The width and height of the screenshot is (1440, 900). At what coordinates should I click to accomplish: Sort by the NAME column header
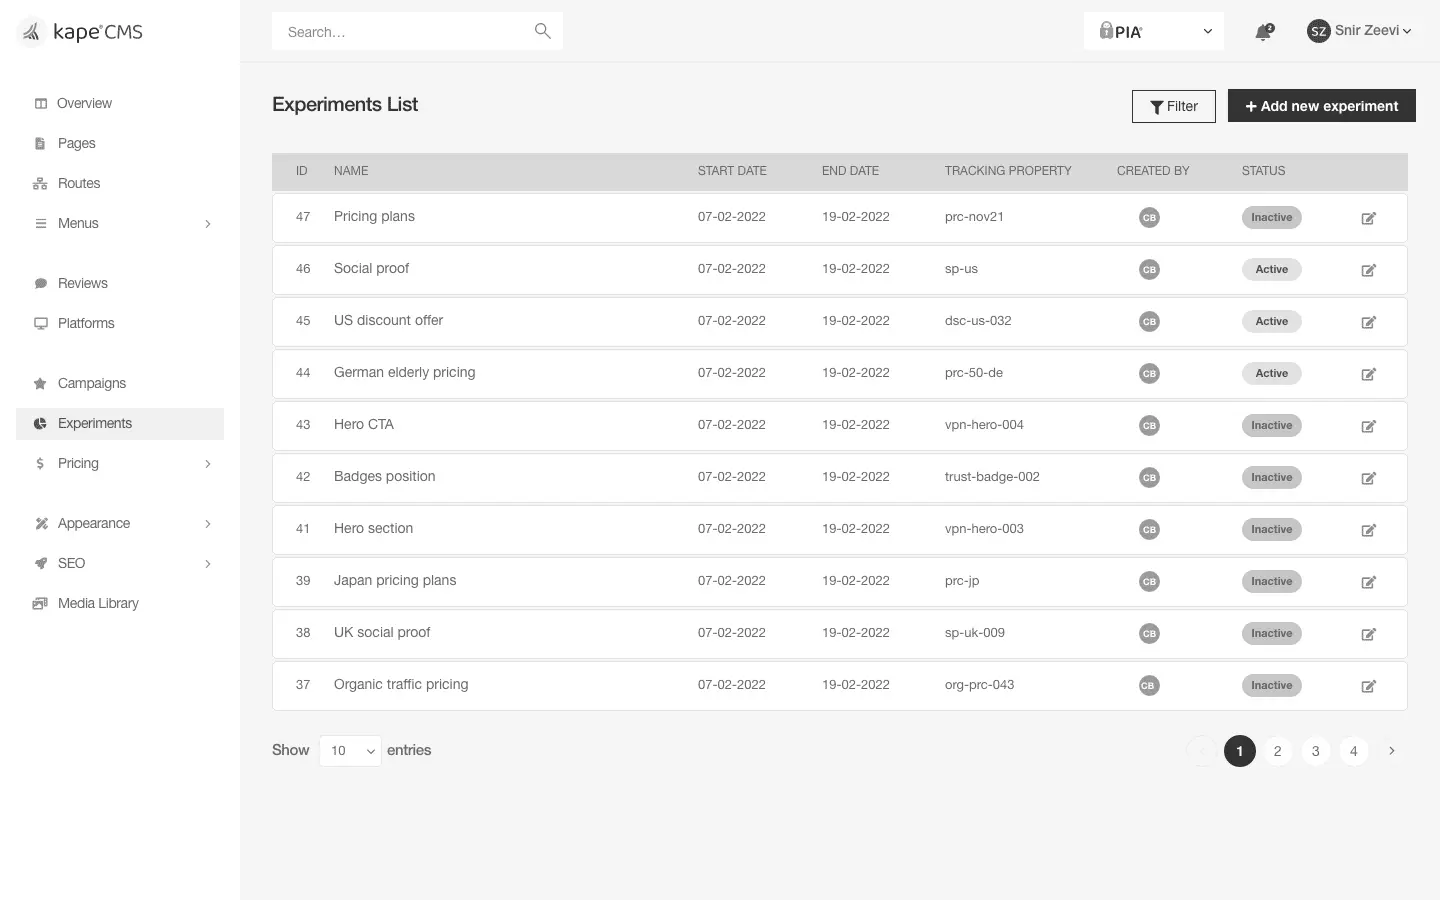click(351, 171)
